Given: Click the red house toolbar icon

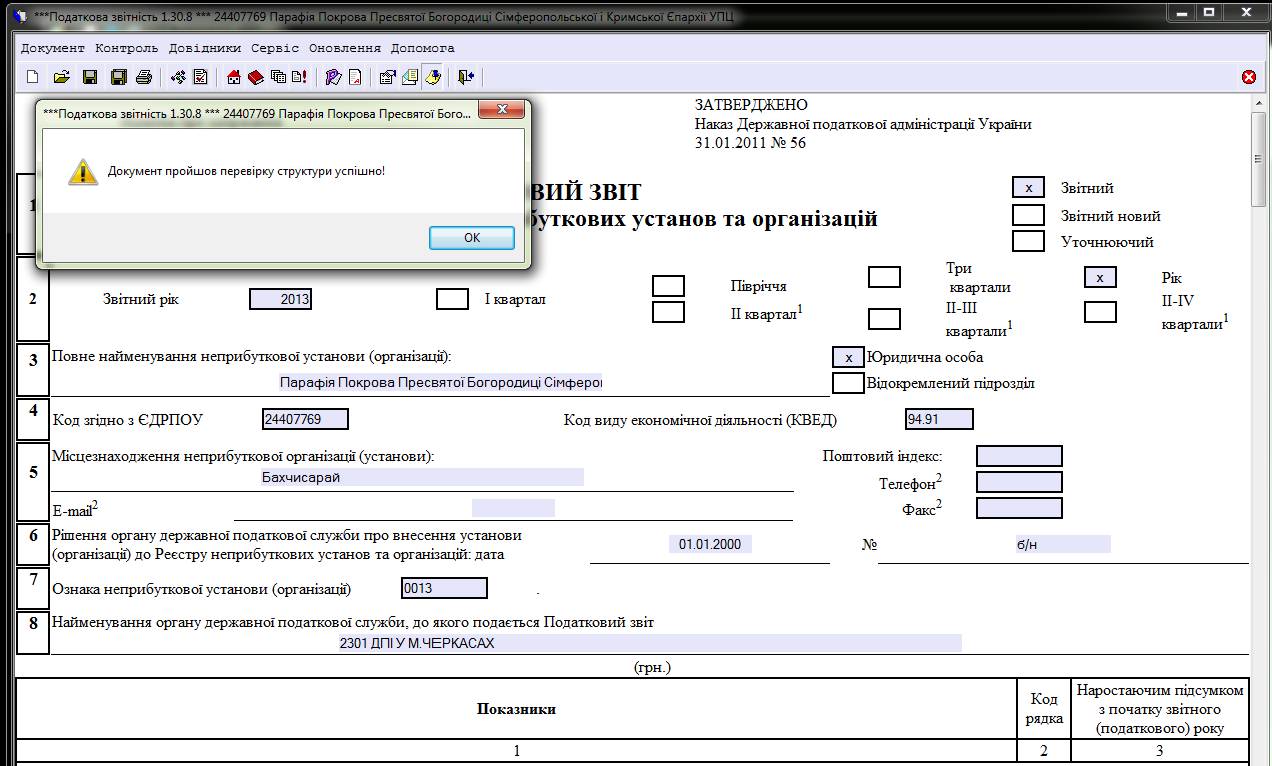Looking at the screenshot, I should coord(235,77).
